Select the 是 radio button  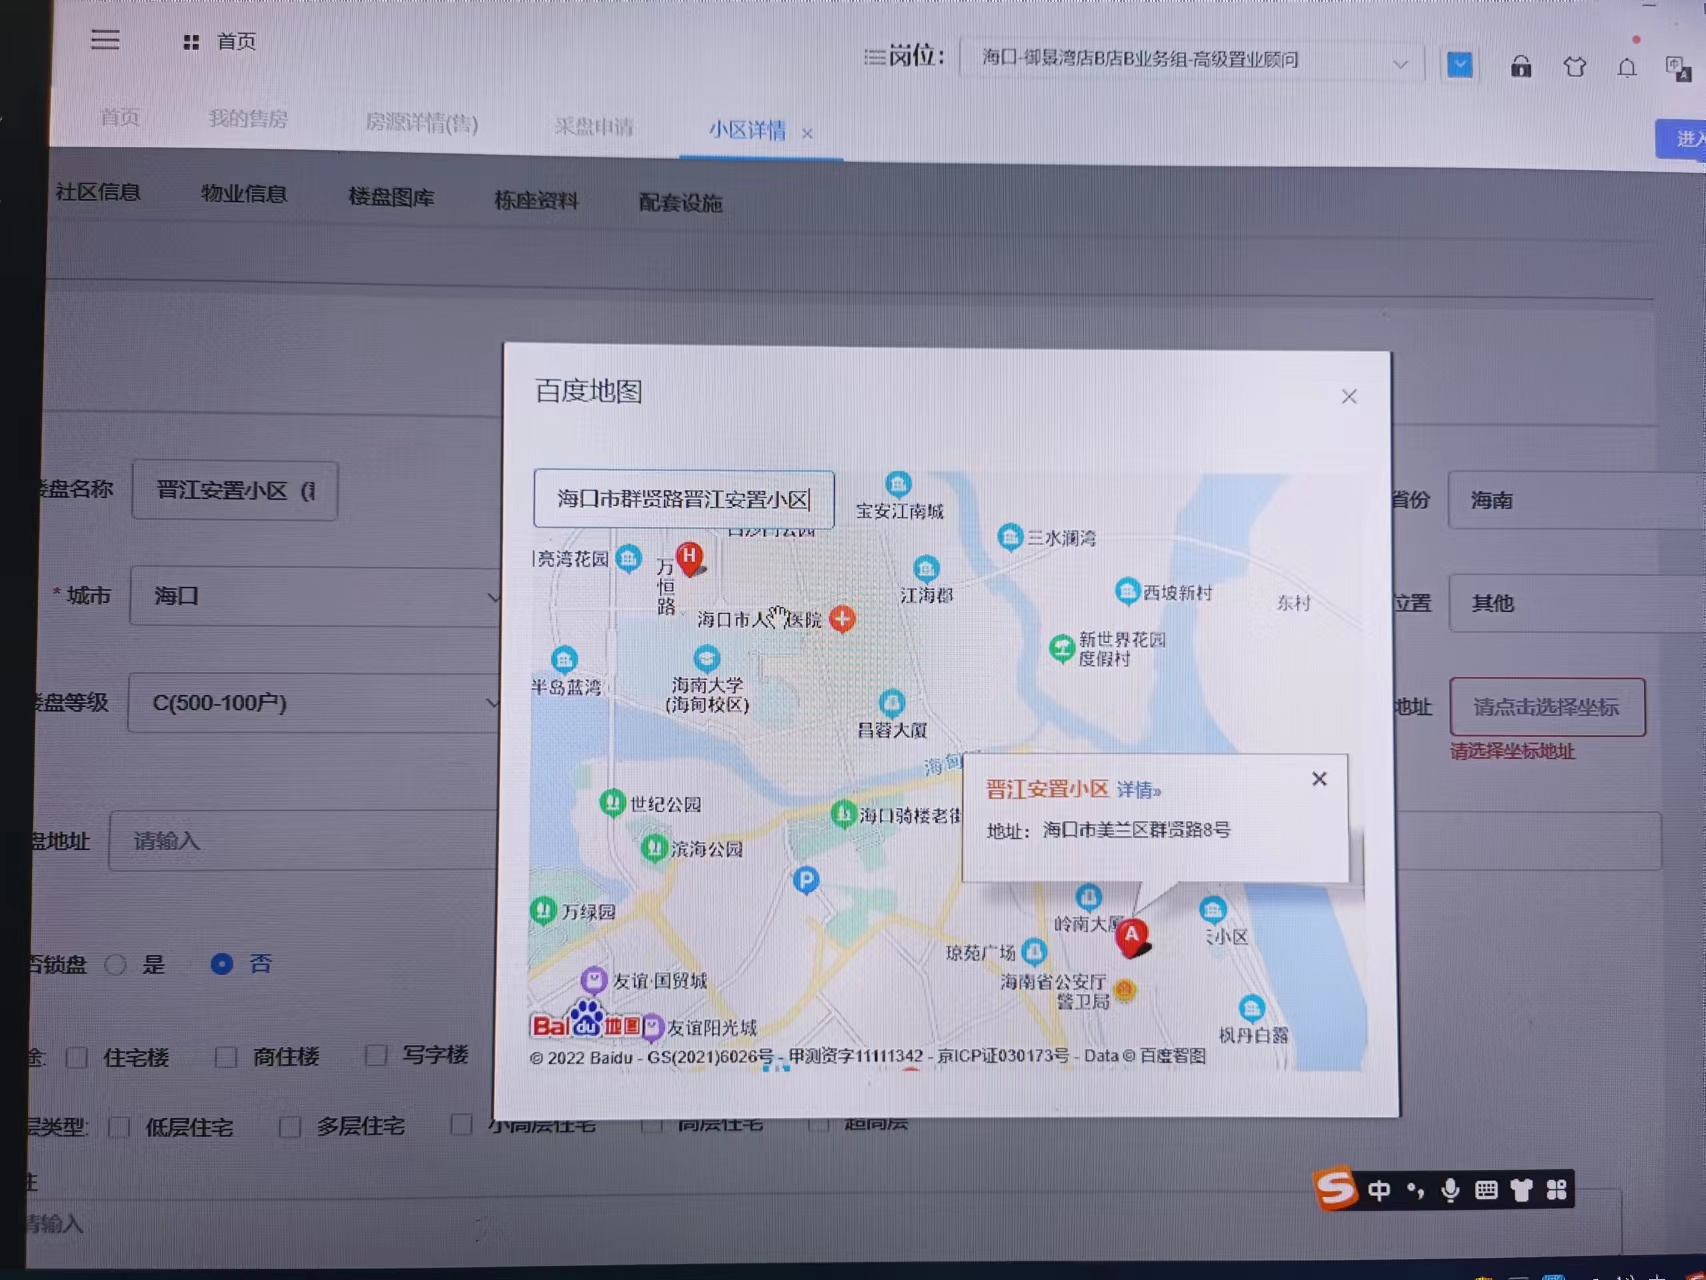coord(116,965)
